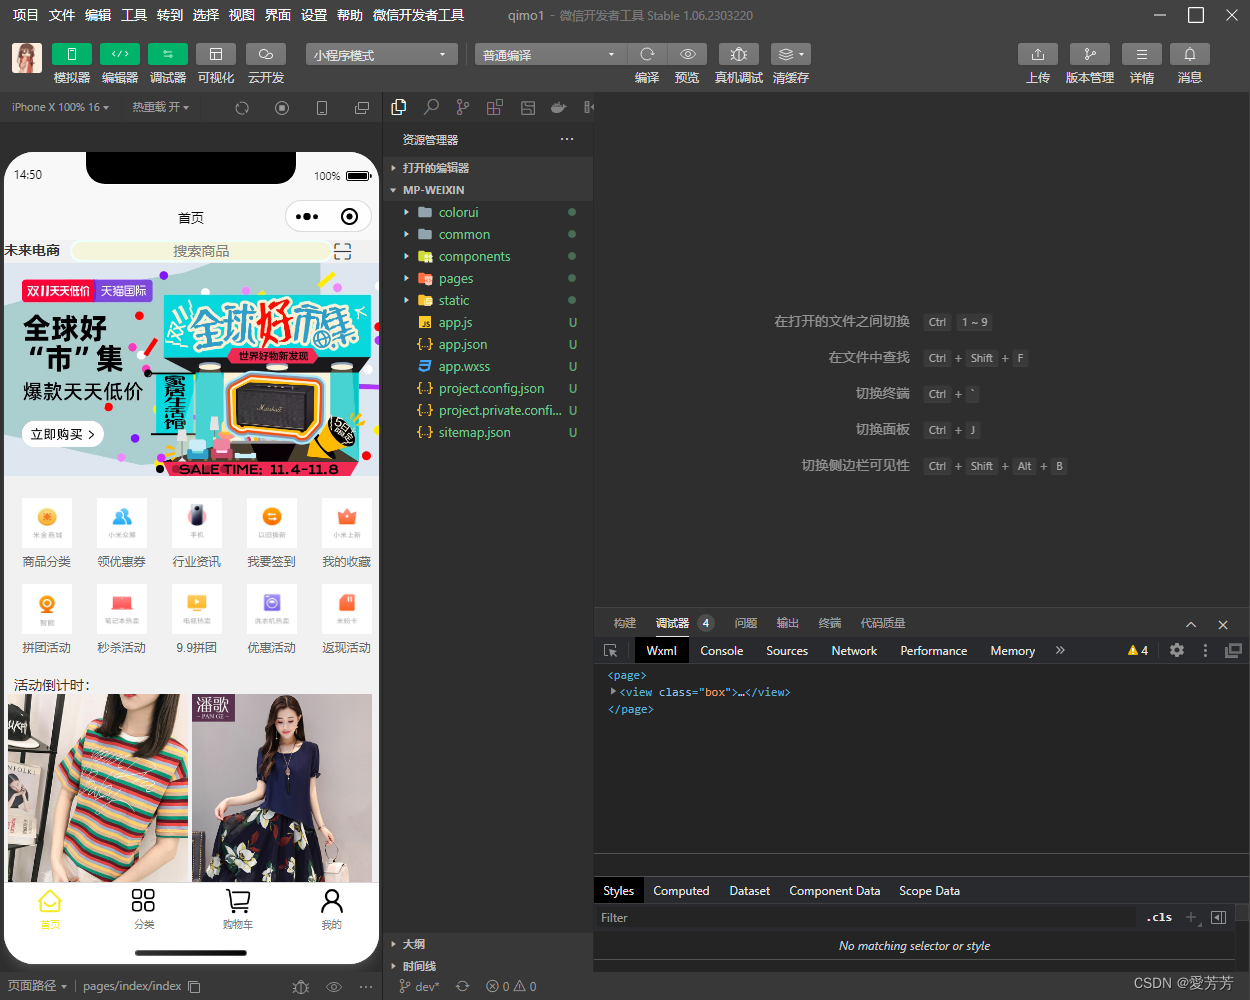The image size is (1250, 1000).
Task: Click the 搜索商品 search box in simulator
Action: pyautogui.click(x=200, y=251)
